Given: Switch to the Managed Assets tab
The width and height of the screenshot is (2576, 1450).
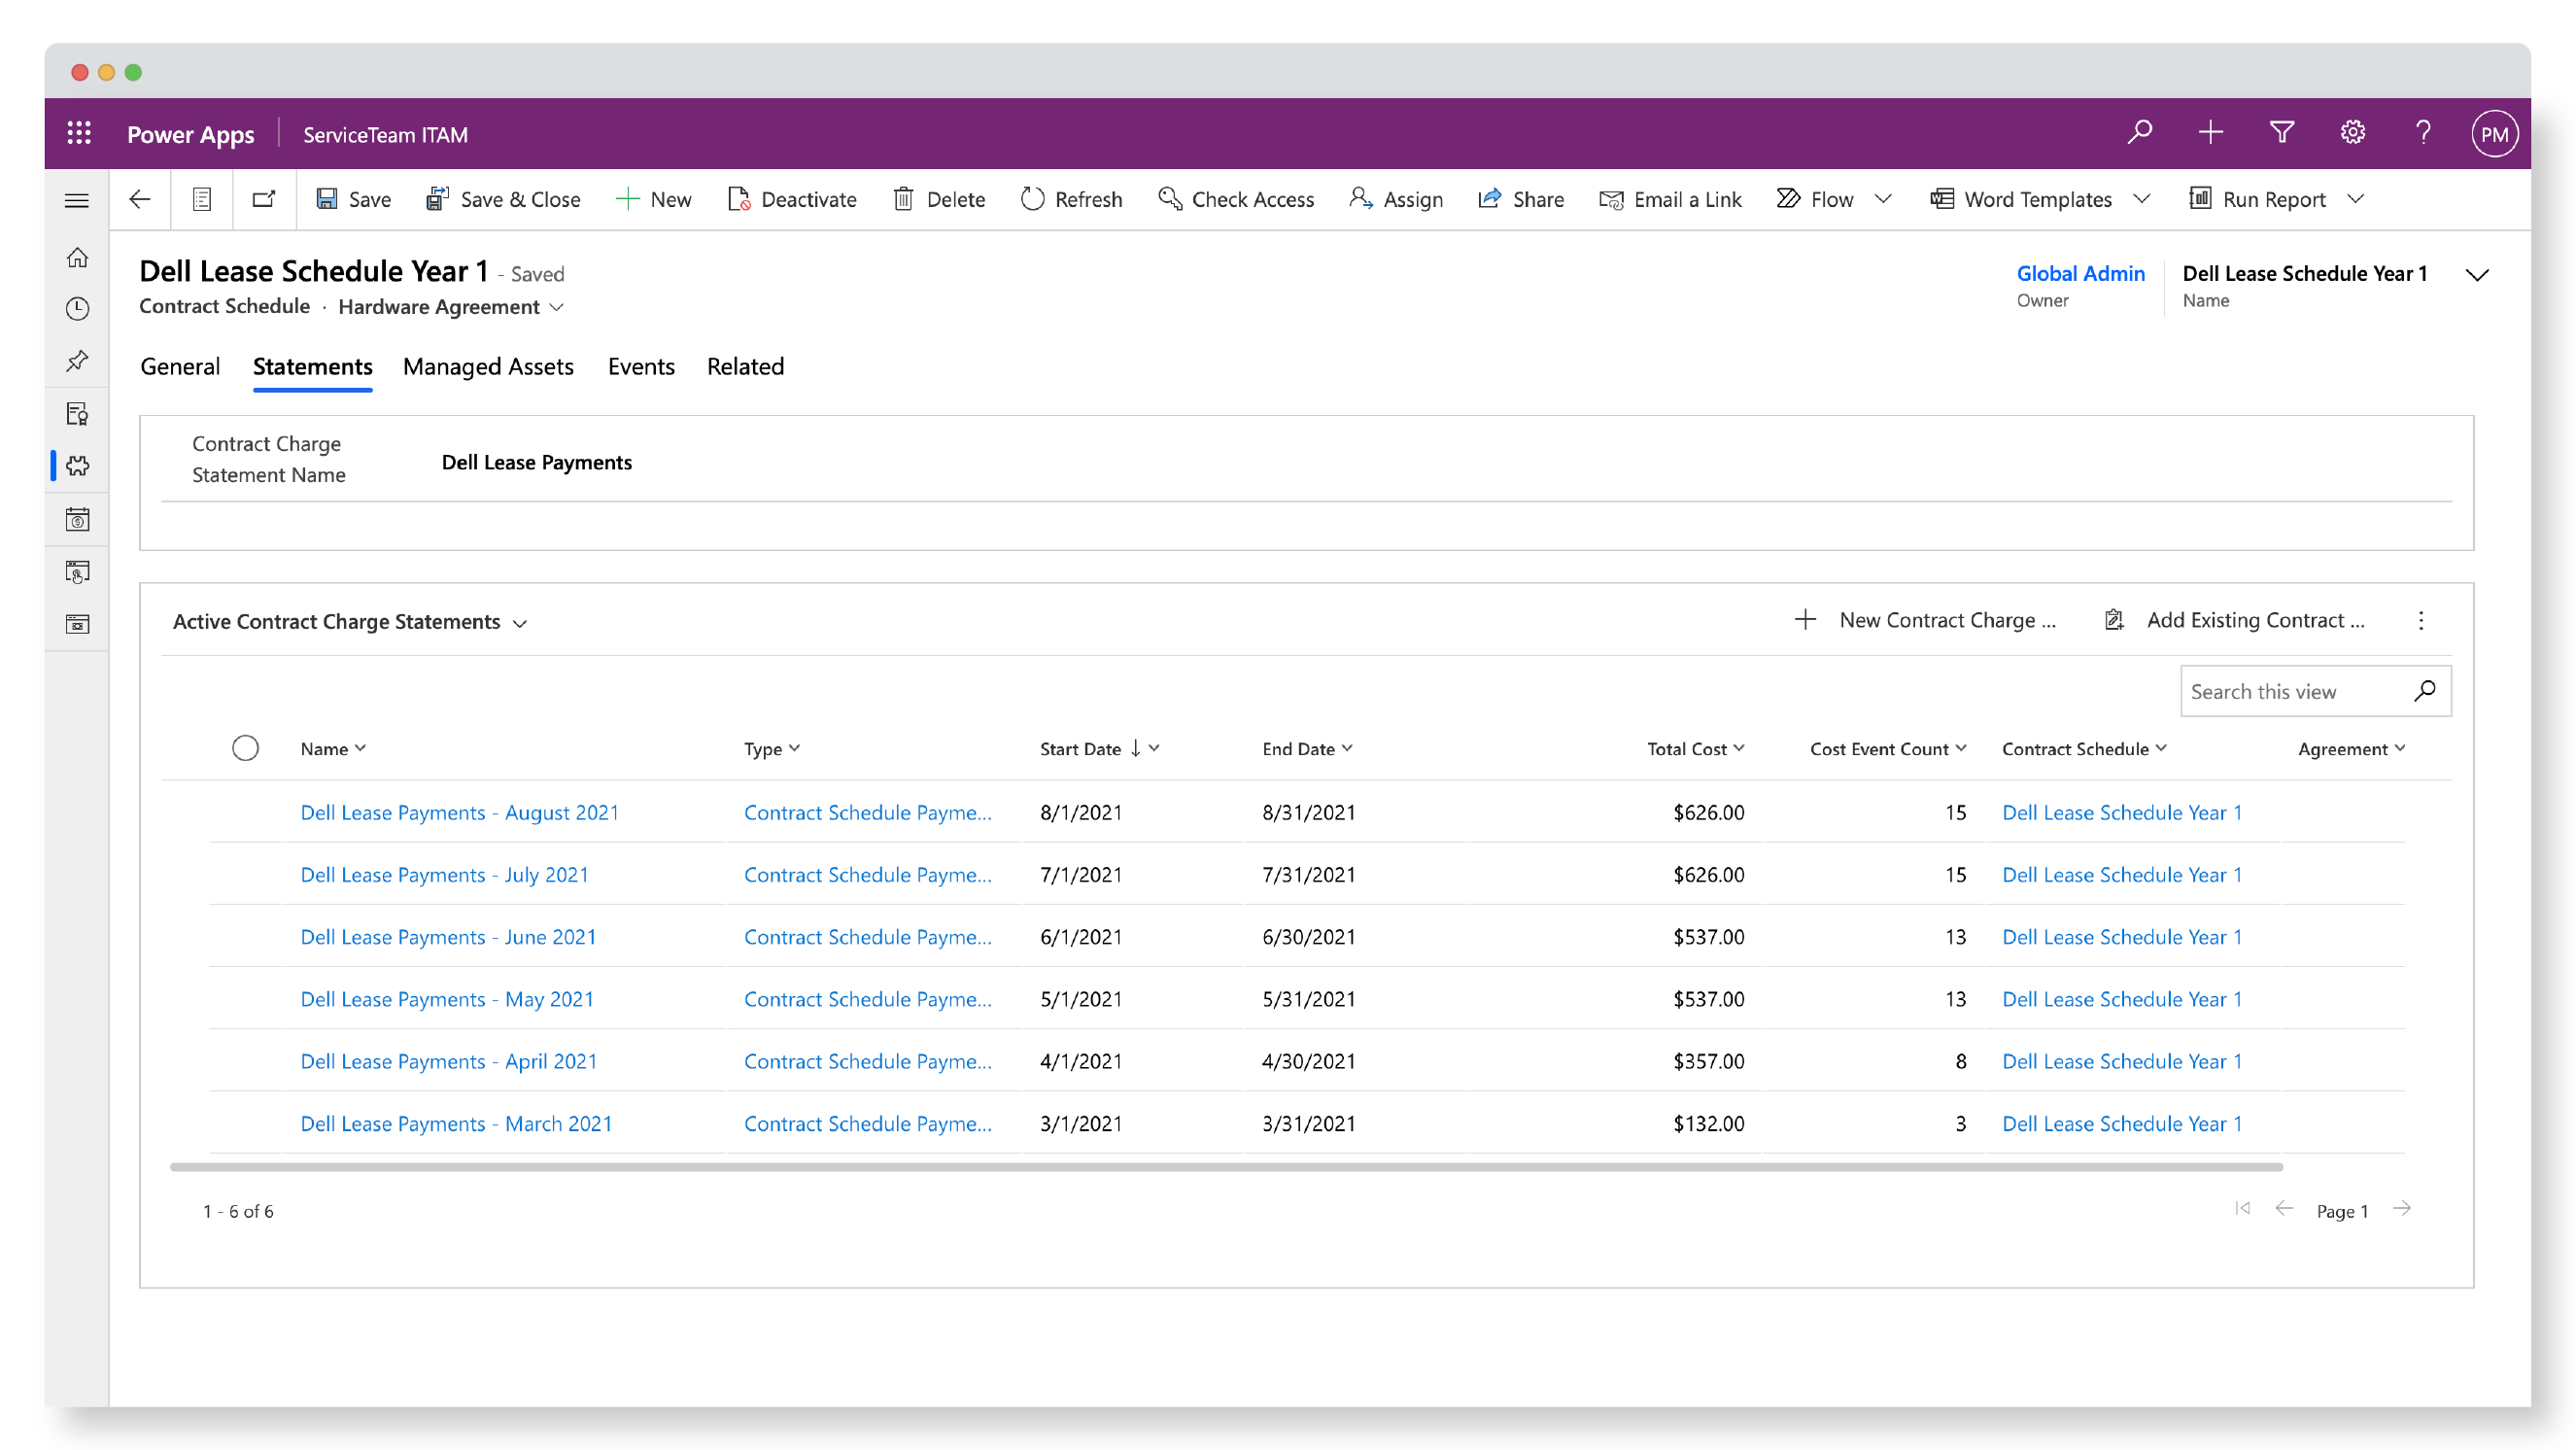Looking at the screenshot, I should pyautogui.click(x=488, y=366).
